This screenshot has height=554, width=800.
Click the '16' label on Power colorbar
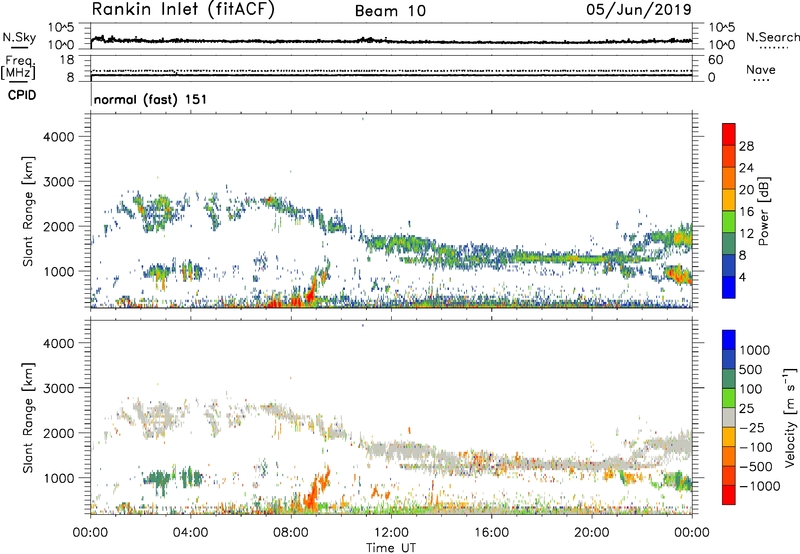(x=746, y=212)
